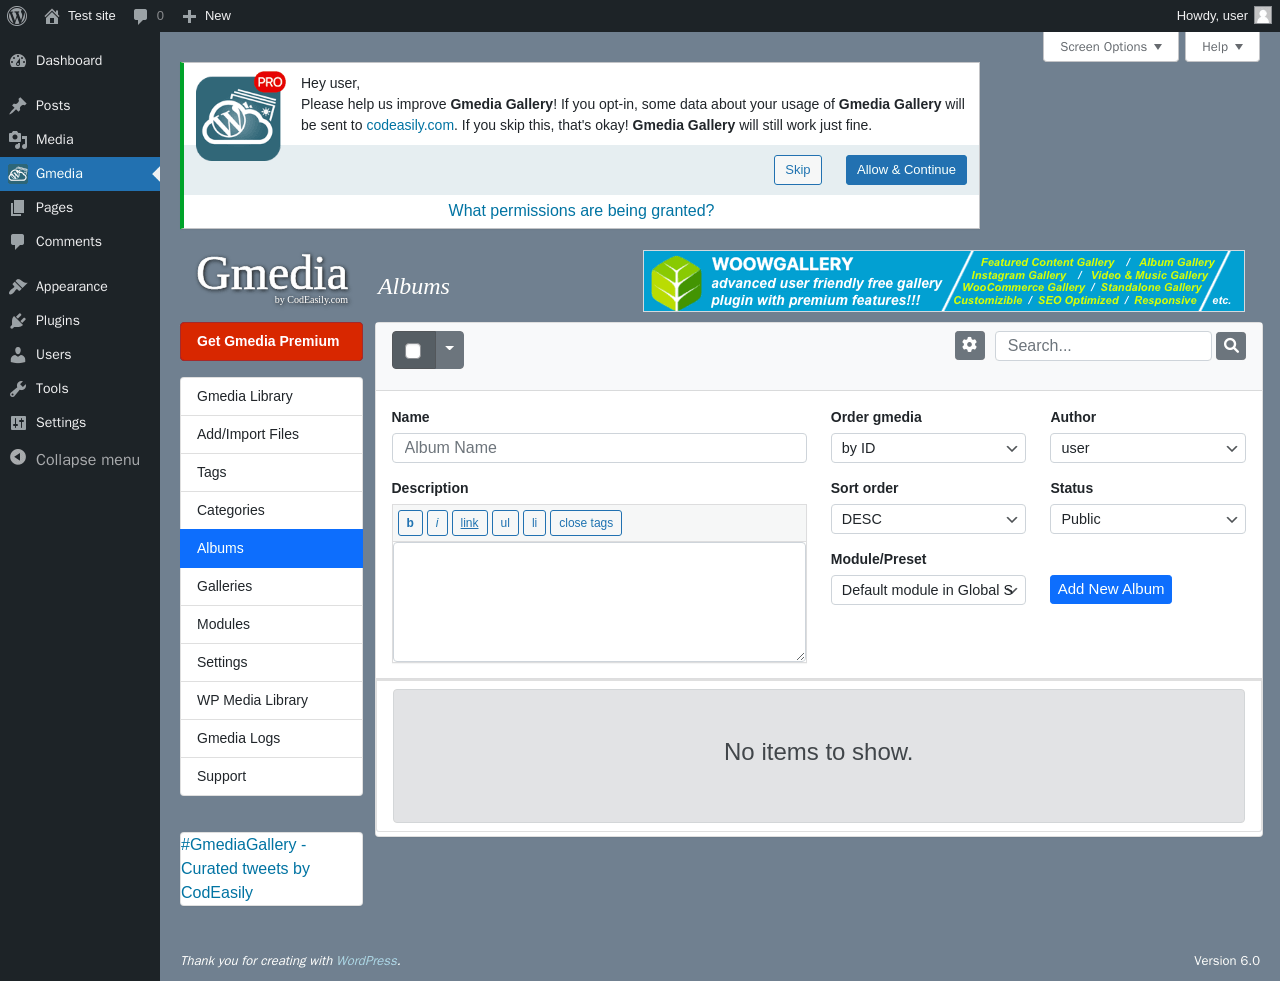Open Settings in Gmedia plugin menu
This screenshot has width=1280, height=981.
pyautogui.click(x=271, y=662)
